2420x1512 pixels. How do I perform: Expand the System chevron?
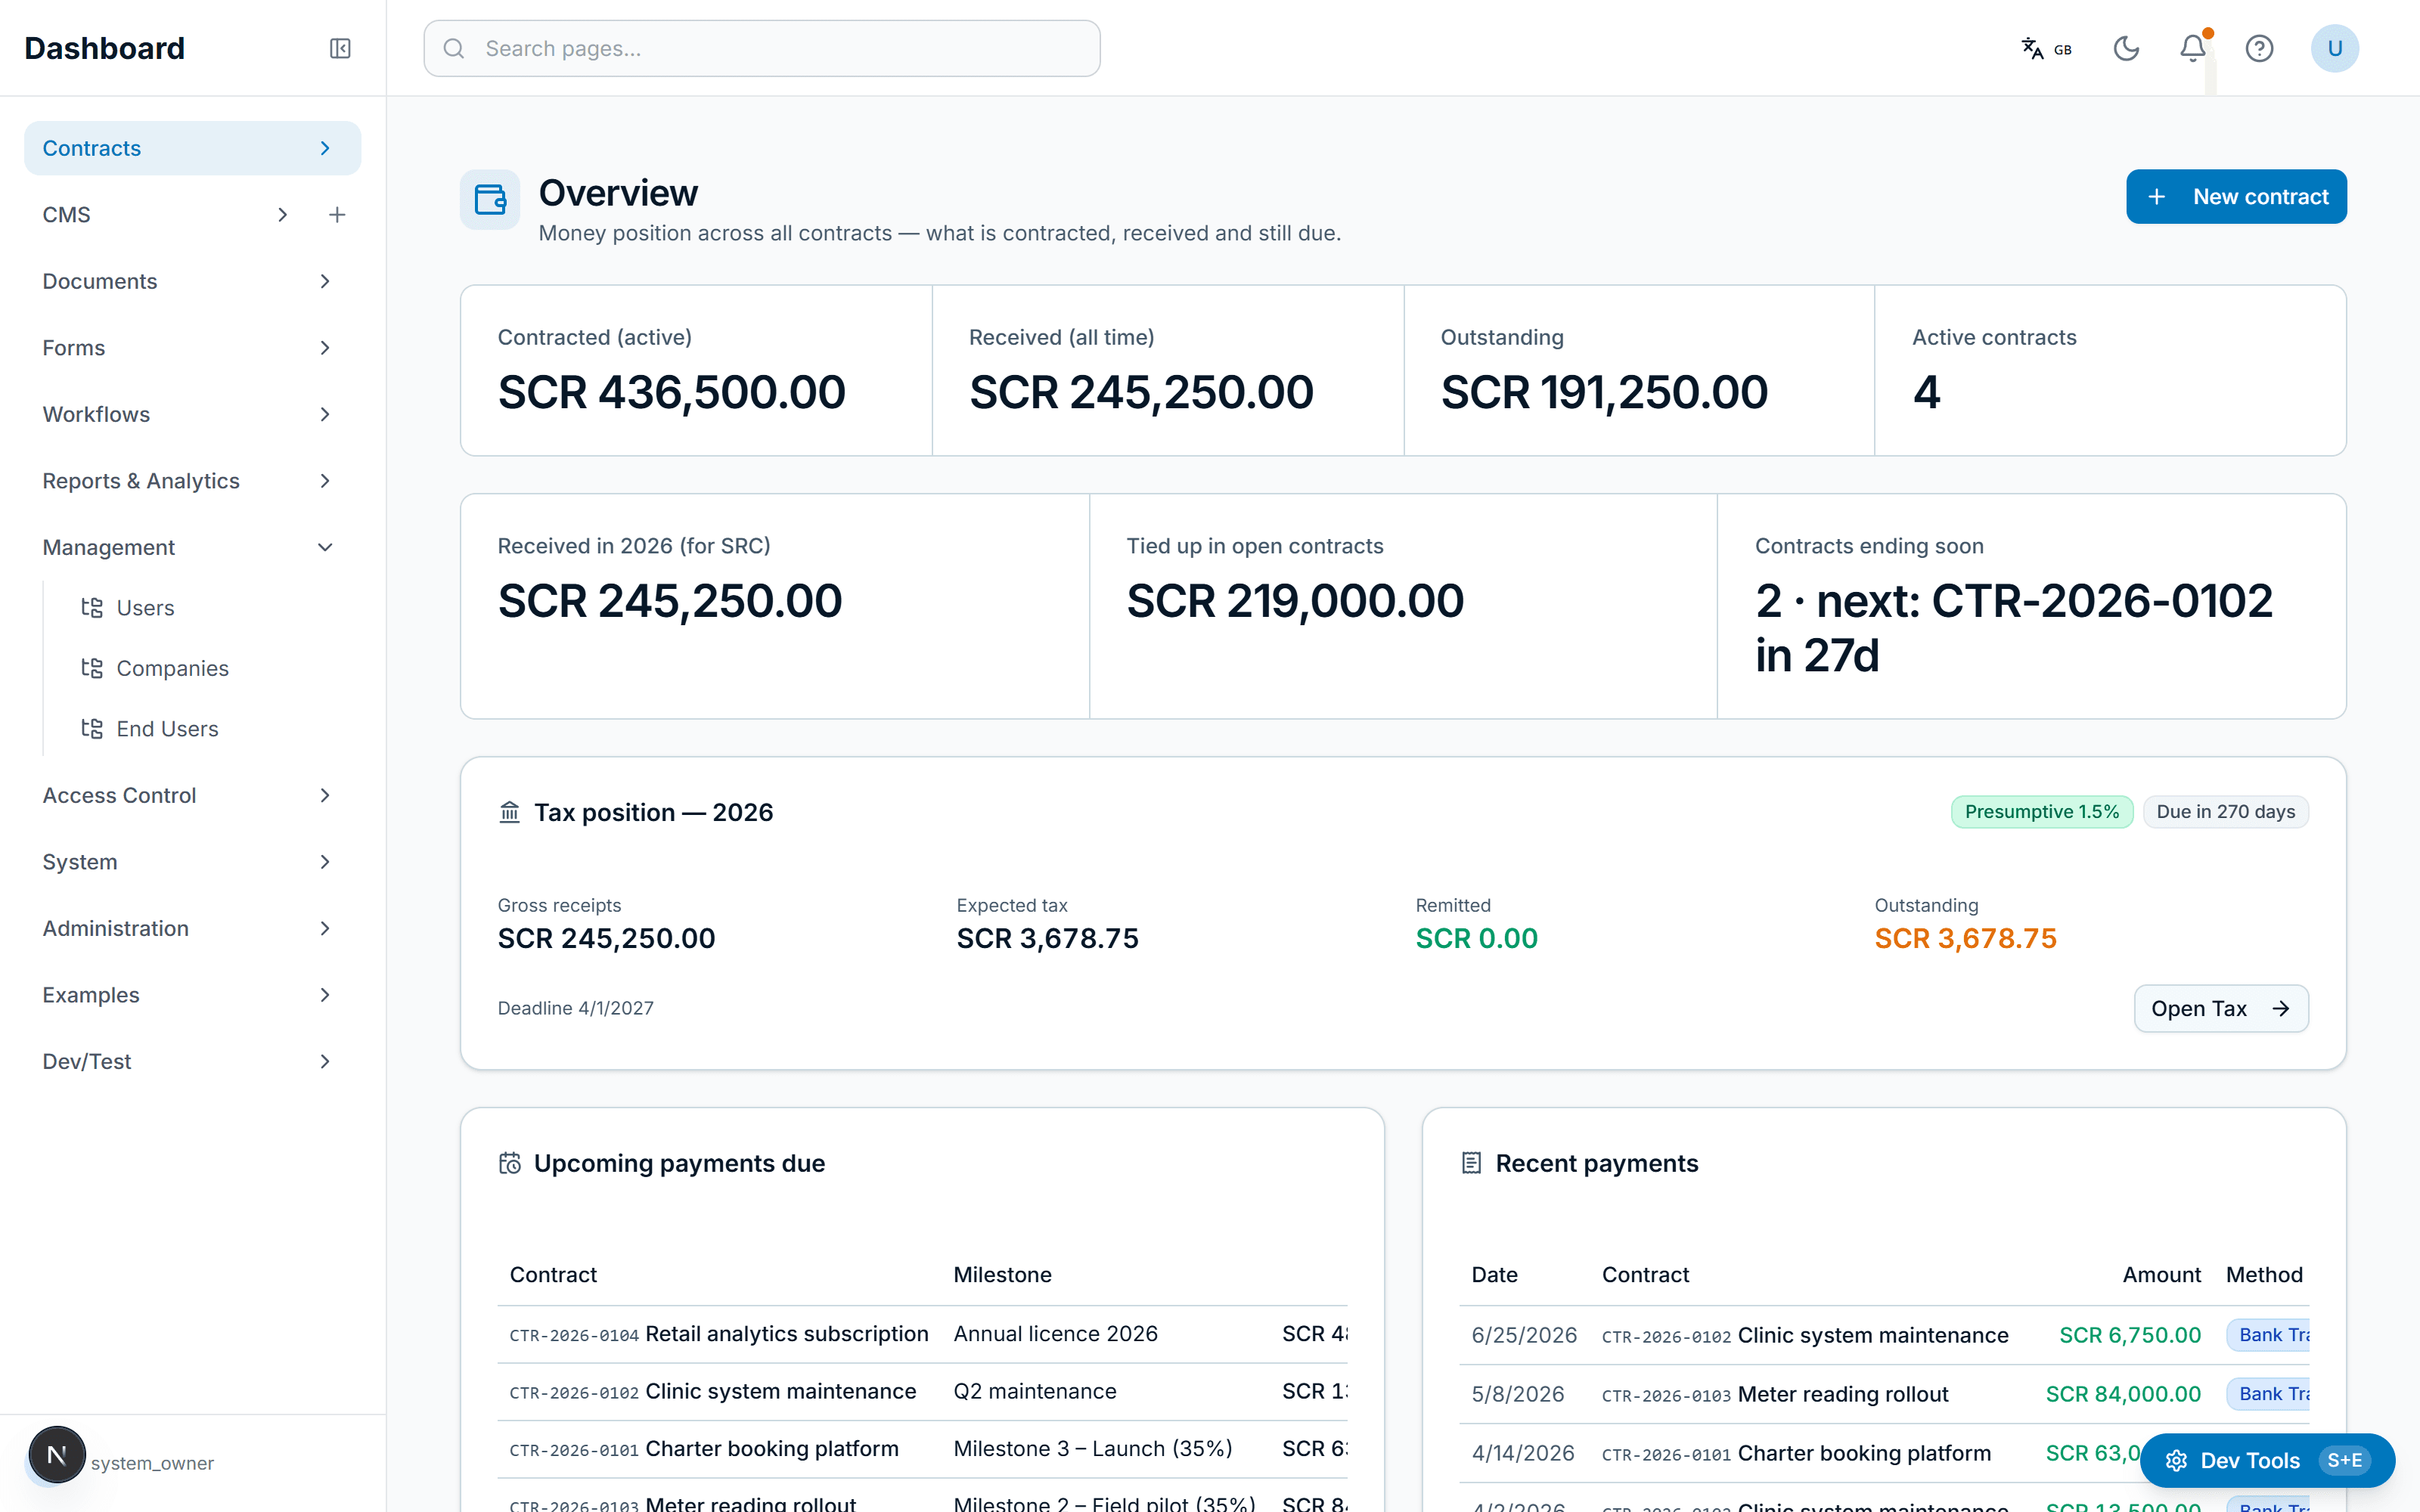tap(325, 862)
